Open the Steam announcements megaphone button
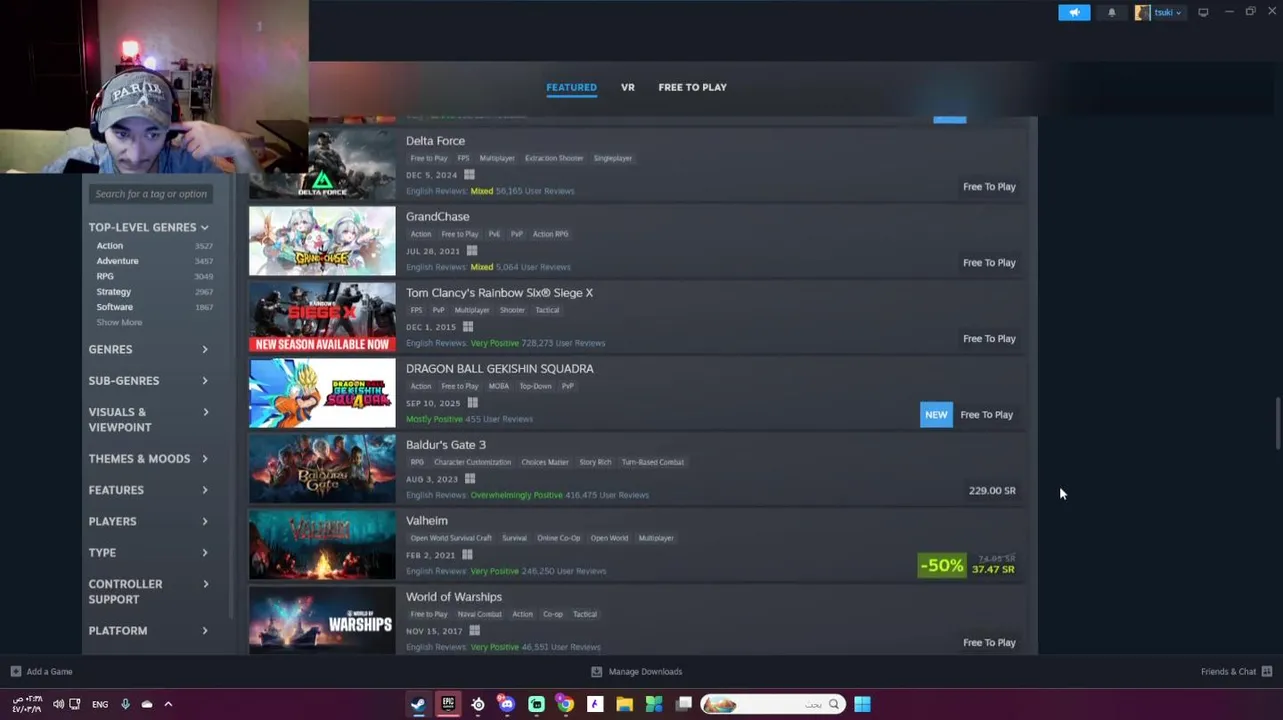 point(1074,13)
